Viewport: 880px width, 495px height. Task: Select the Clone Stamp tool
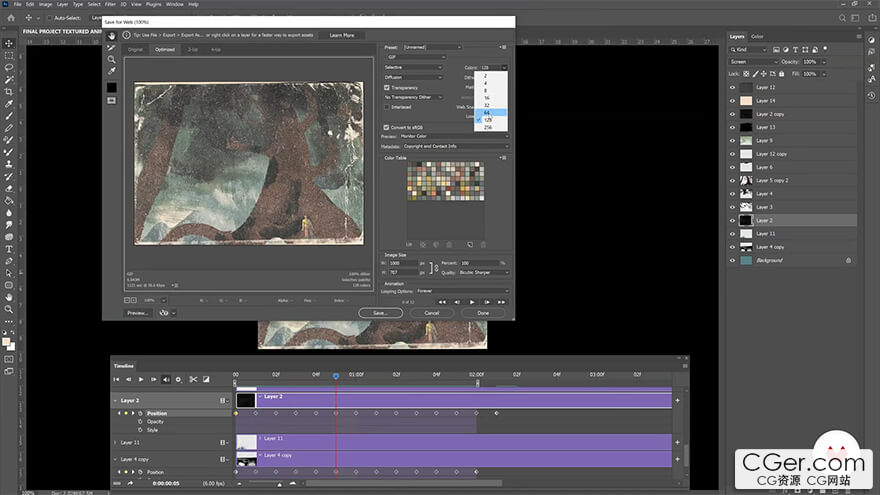(x=9, y=164)
